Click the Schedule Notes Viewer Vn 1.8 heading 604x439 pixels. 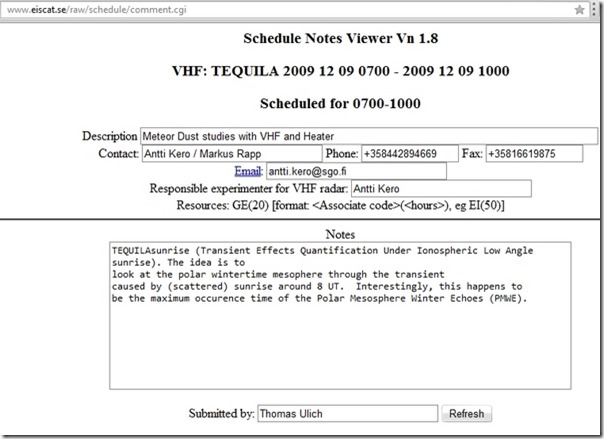[341, 38]
